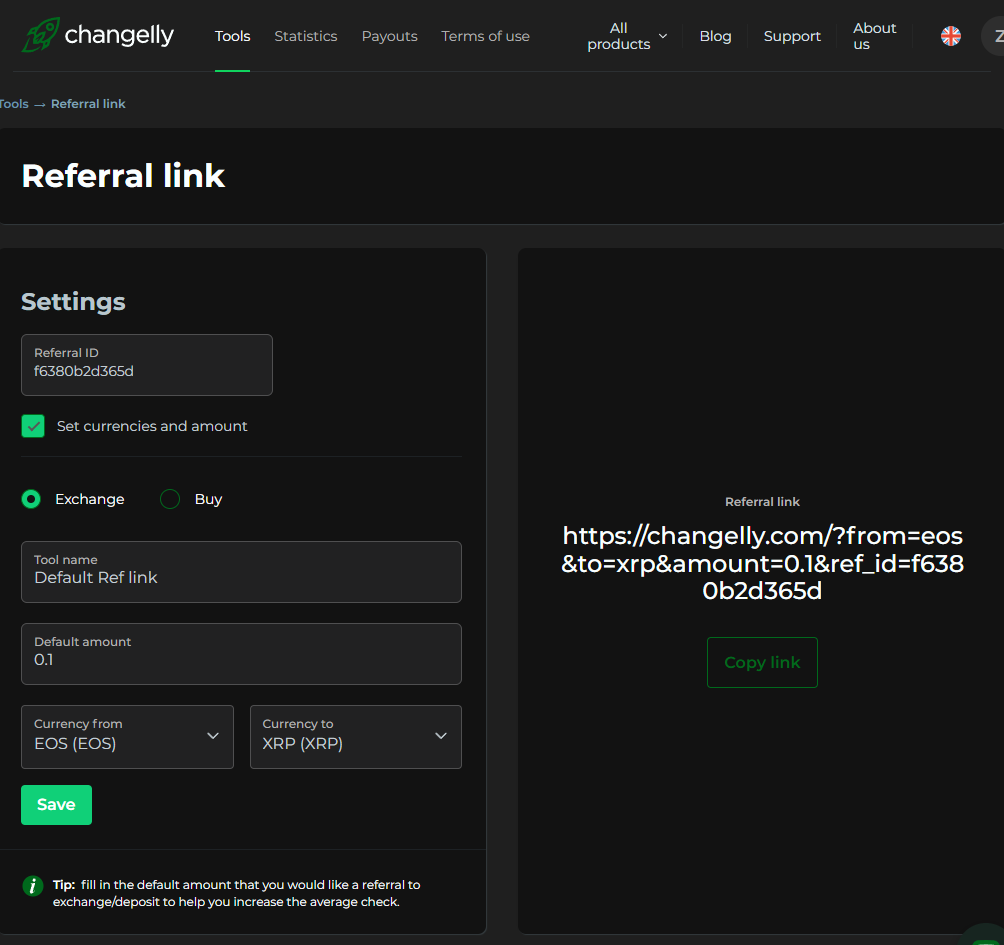Click the Referral link page title
1004x945 pixels.
123,175
